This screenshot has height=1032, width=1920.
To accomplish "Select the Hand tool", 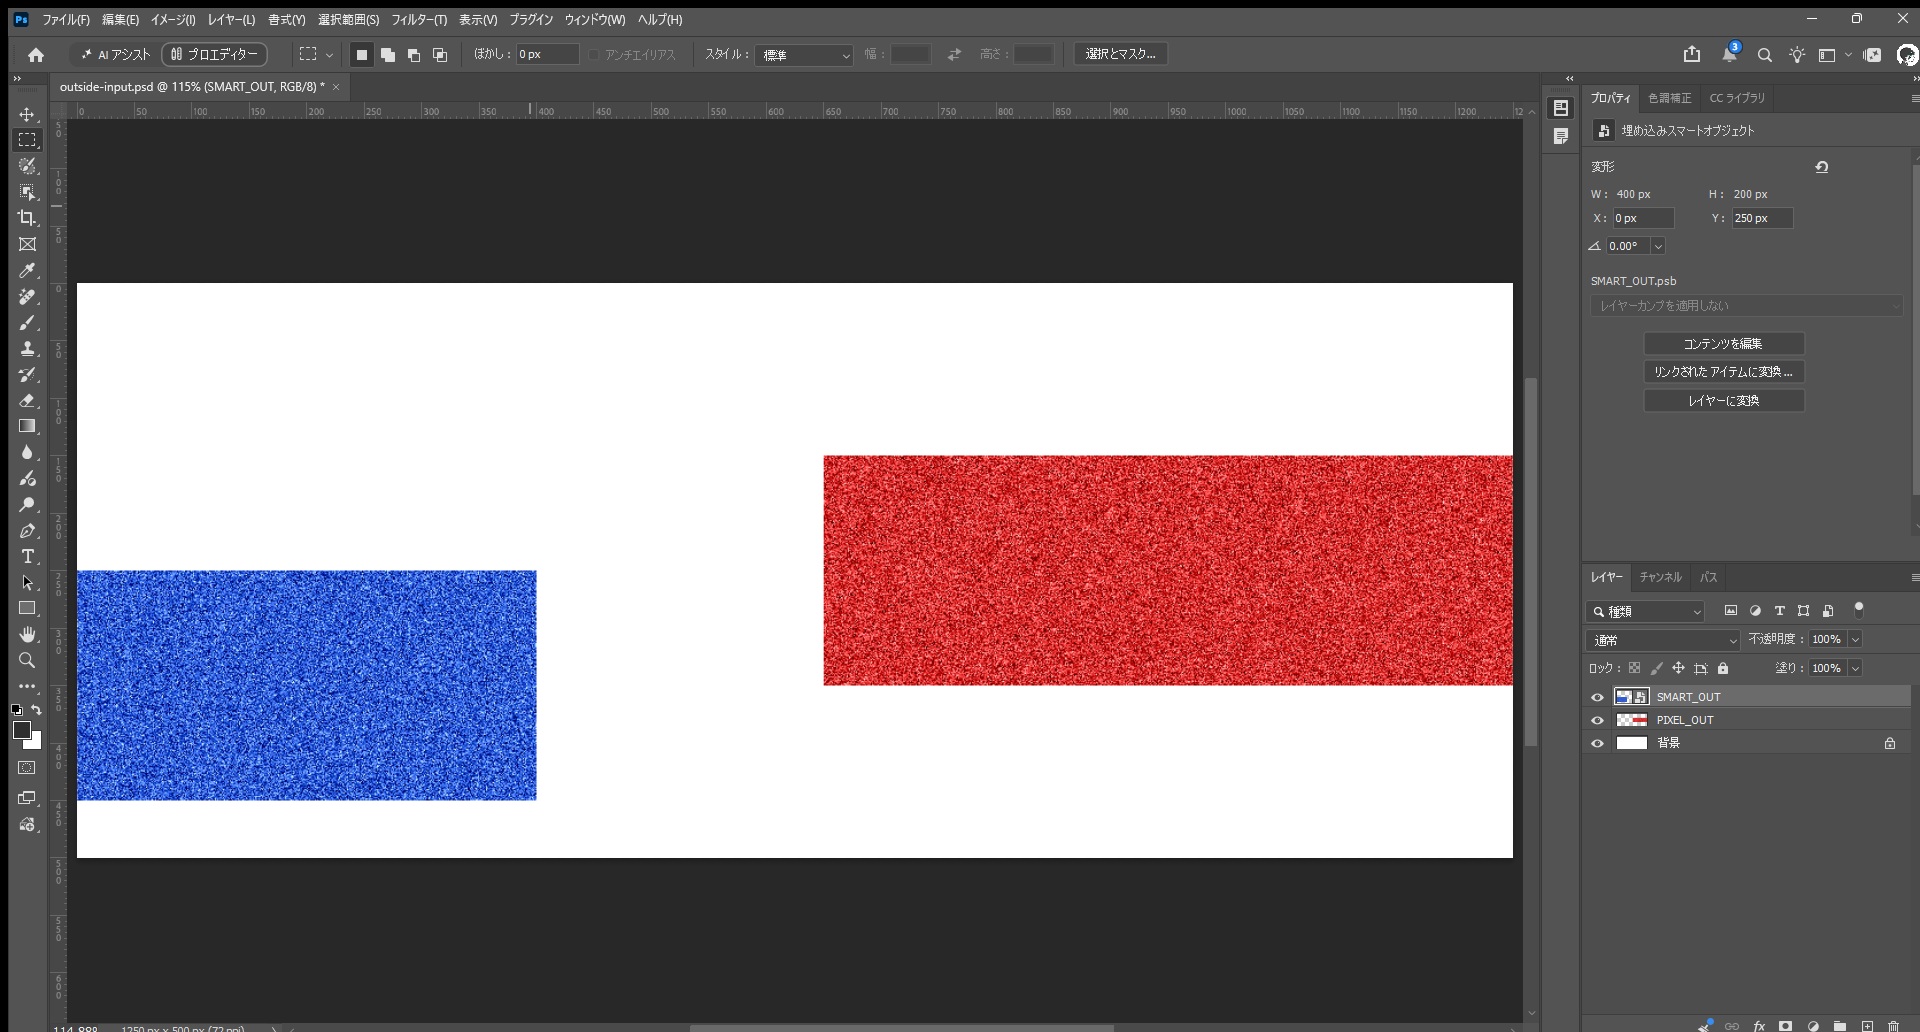I will (x=27, y=634).
